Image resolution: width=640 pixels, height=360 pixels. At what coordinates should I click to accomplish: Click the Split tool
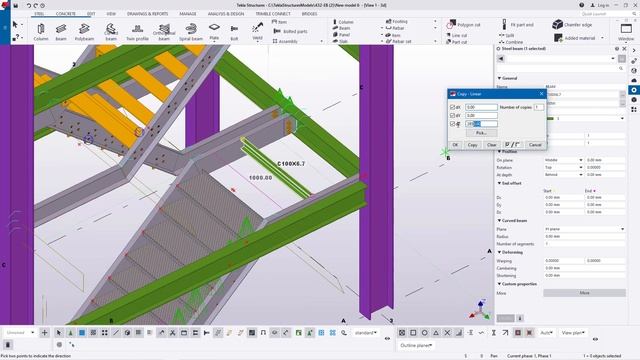pos(507,36)
